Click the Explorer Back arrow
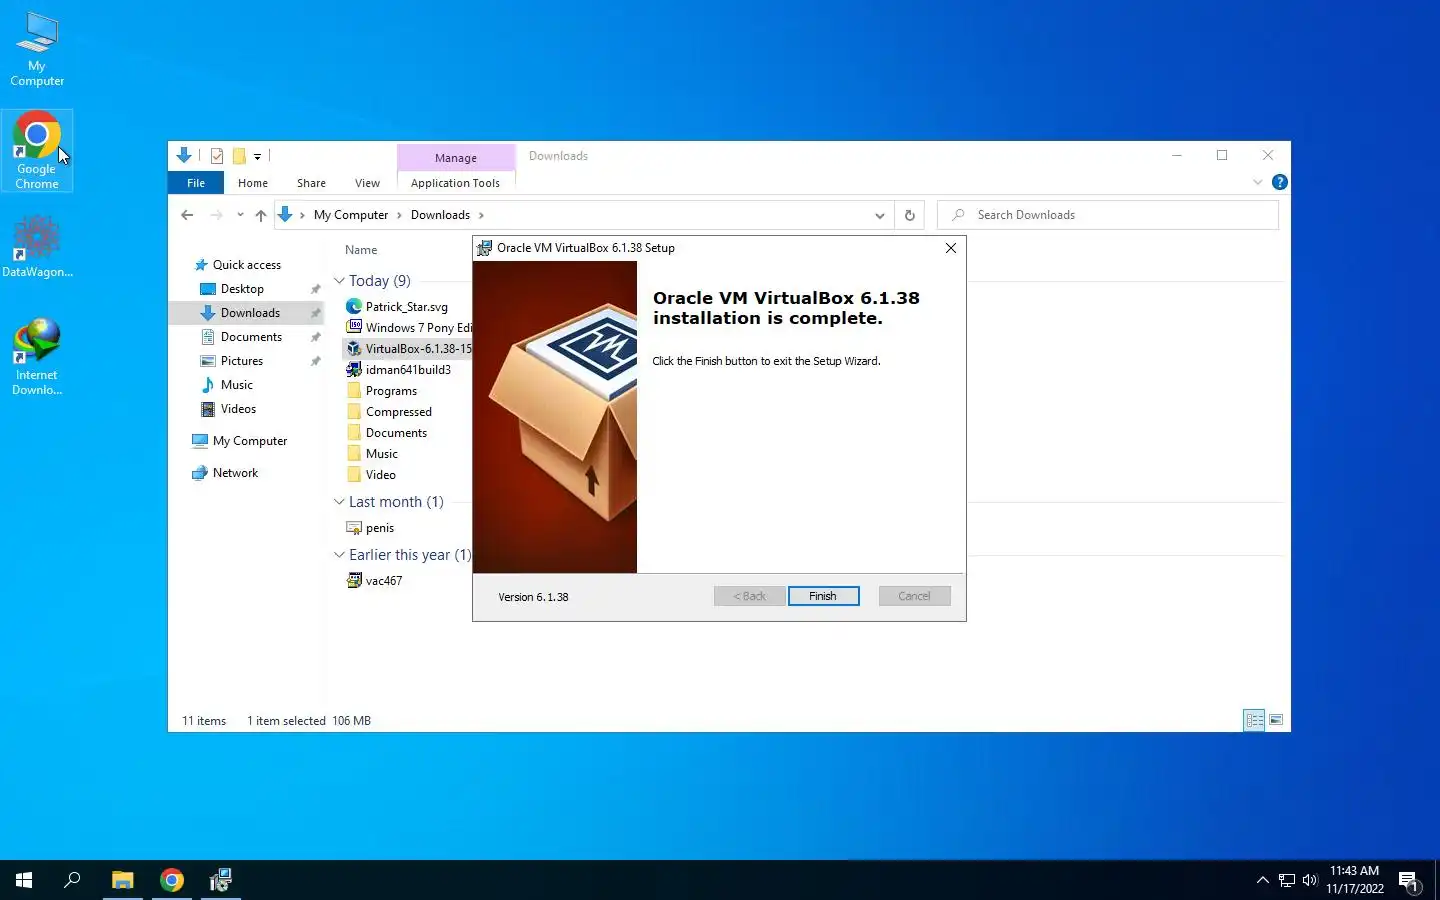This screenshot has width=1440, height=900. (x=187, y=215)
